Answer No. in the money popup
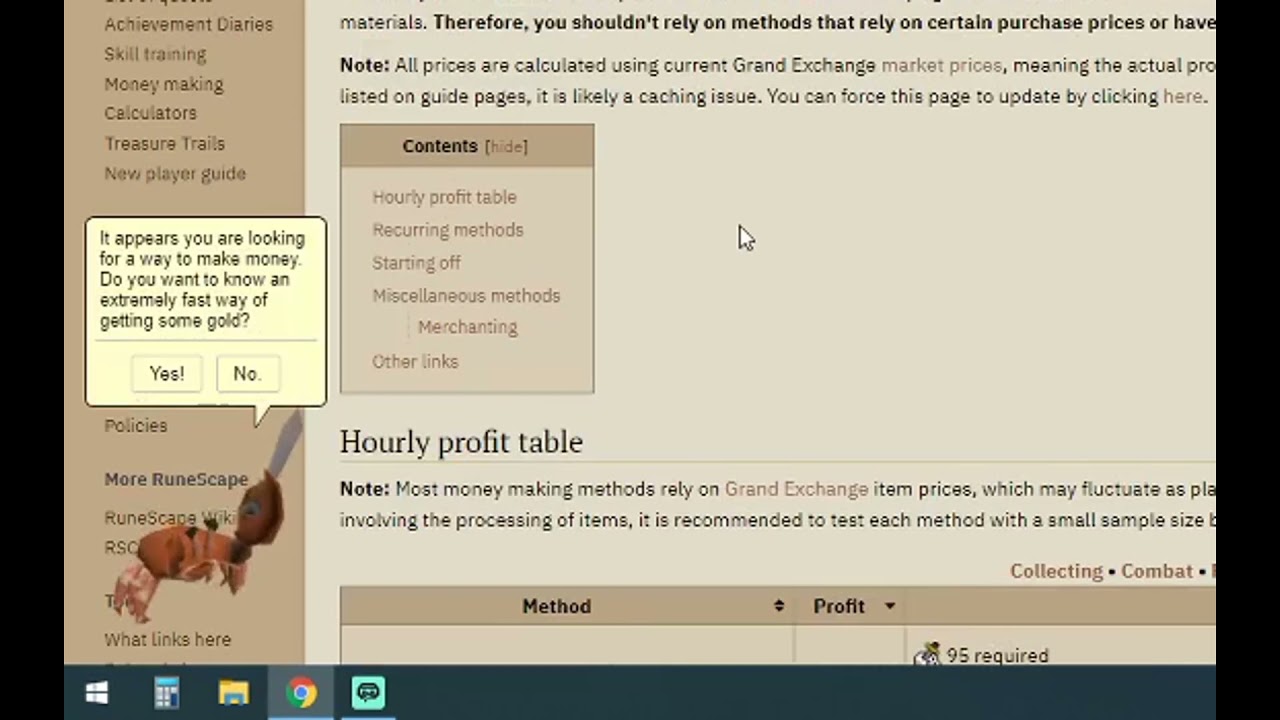This screenshot has width=1280, height=720. click(x=246, y=373)
